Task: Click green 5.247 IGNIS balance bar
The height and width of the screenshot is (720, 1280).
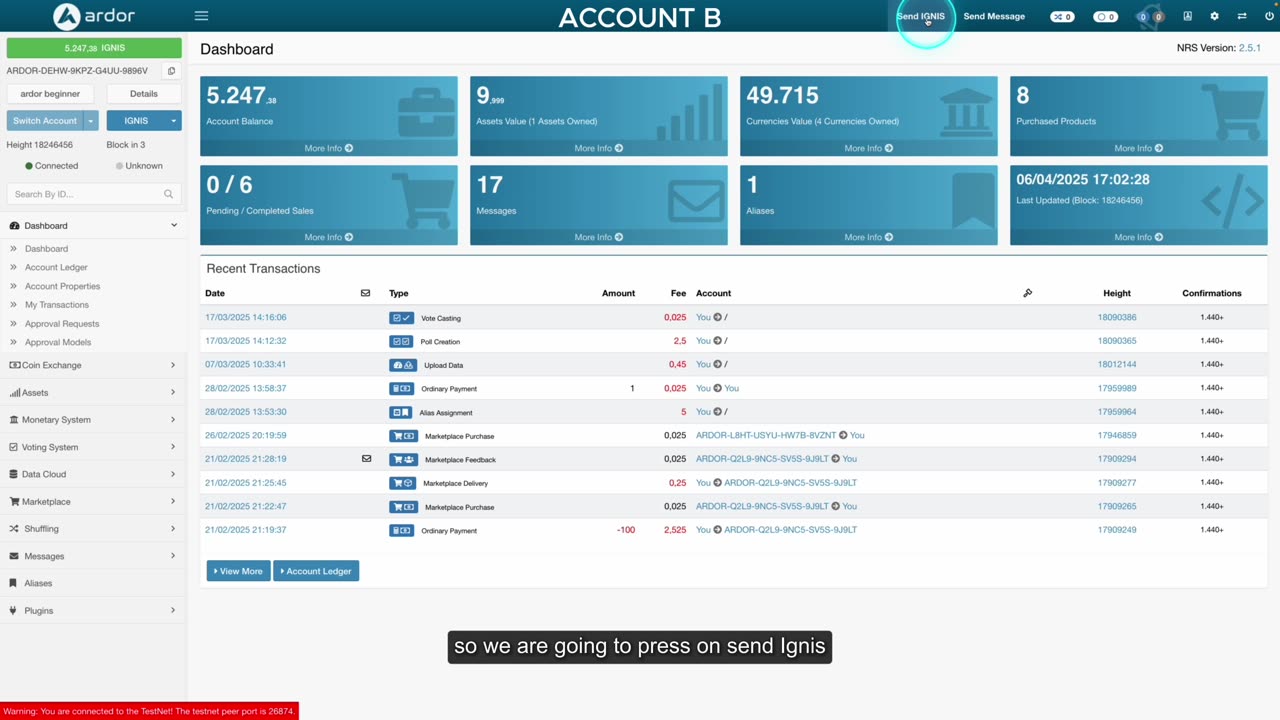Action: [x=94, y=48]
